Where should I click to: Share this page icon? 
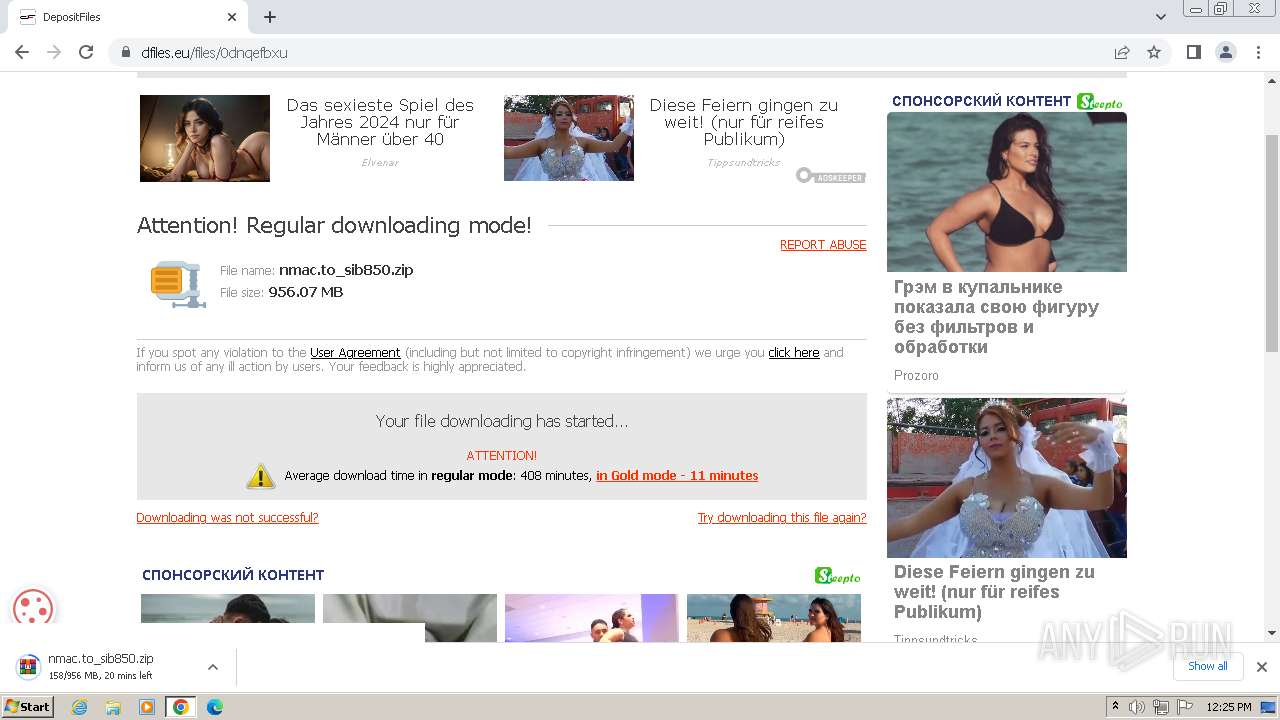(1122, 53)
